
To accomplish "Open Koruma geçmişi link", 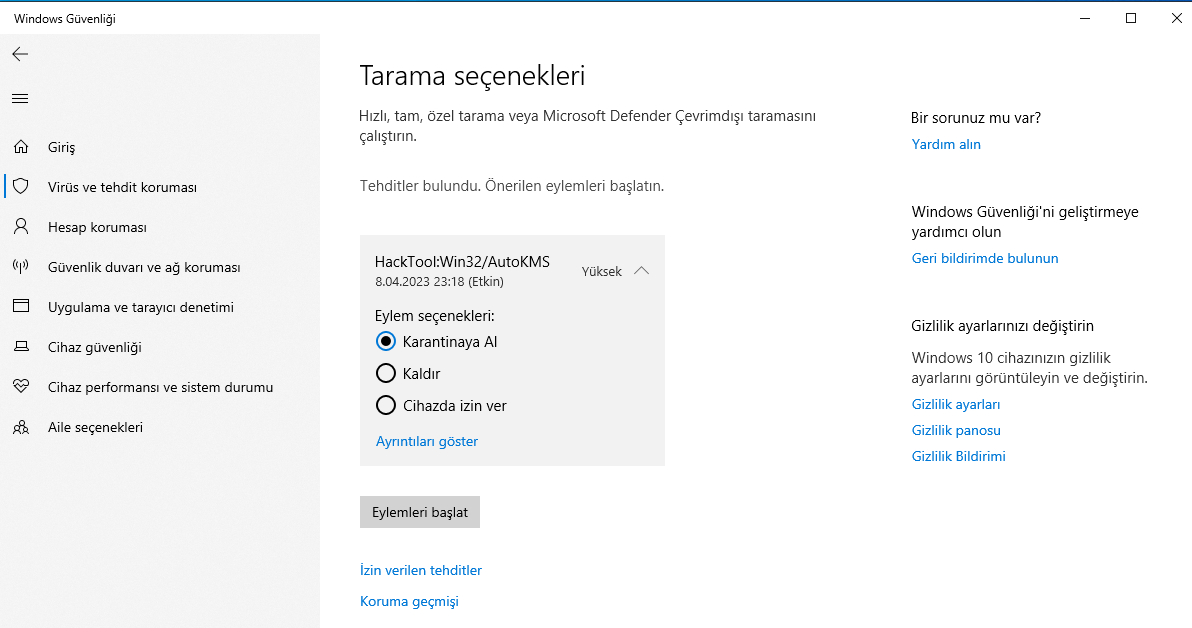I will point(409,601).
